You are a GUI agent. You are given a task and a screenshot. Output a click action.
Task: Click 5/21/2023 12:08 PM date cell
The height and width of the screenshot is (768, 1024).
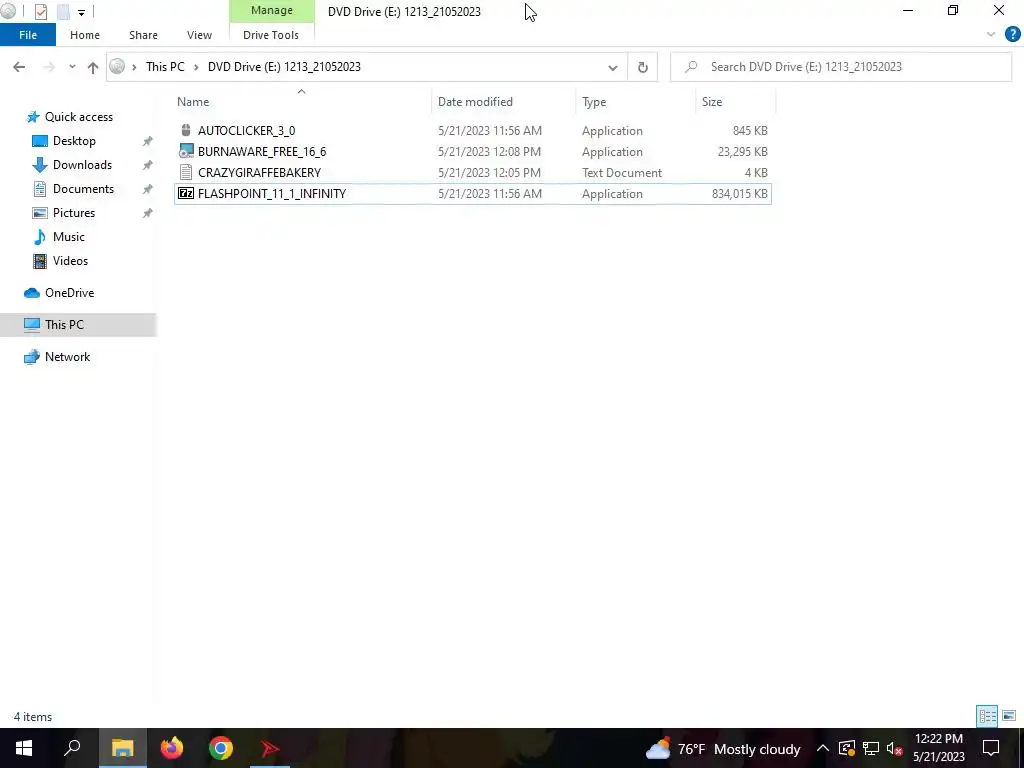coord(489,152)
